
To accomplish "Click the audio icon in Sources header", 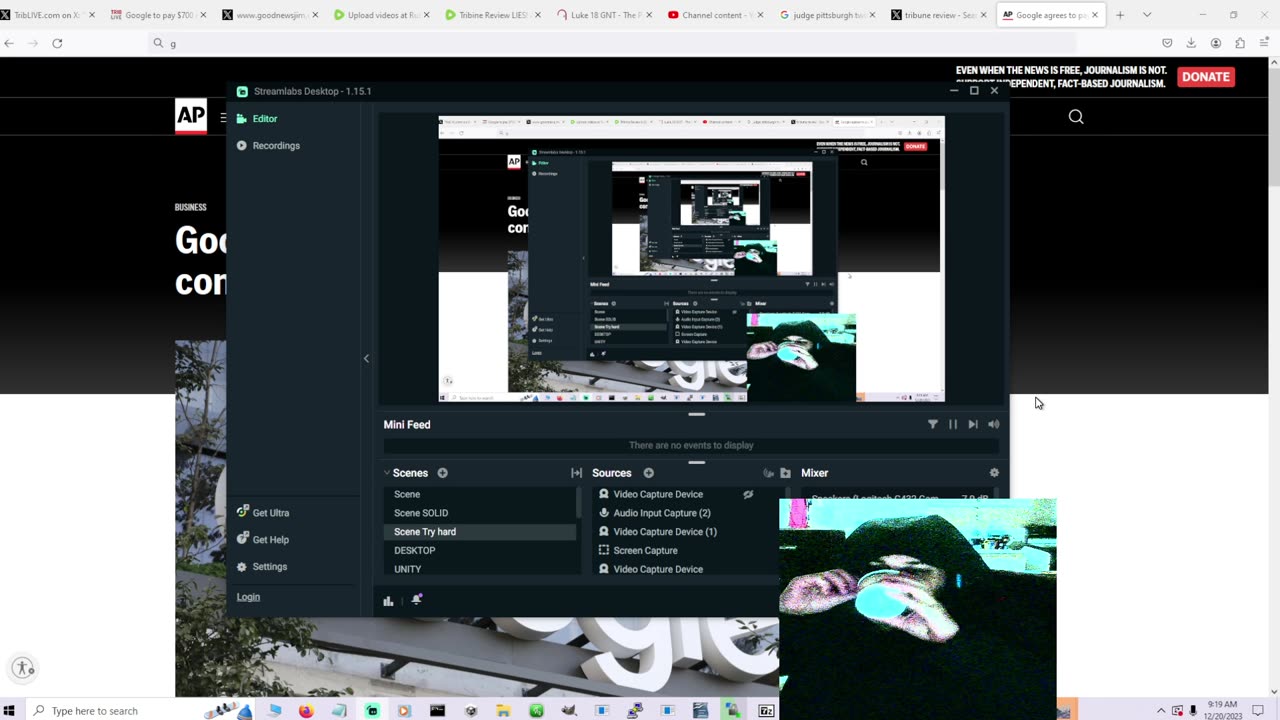I will [x=768, y=473].
